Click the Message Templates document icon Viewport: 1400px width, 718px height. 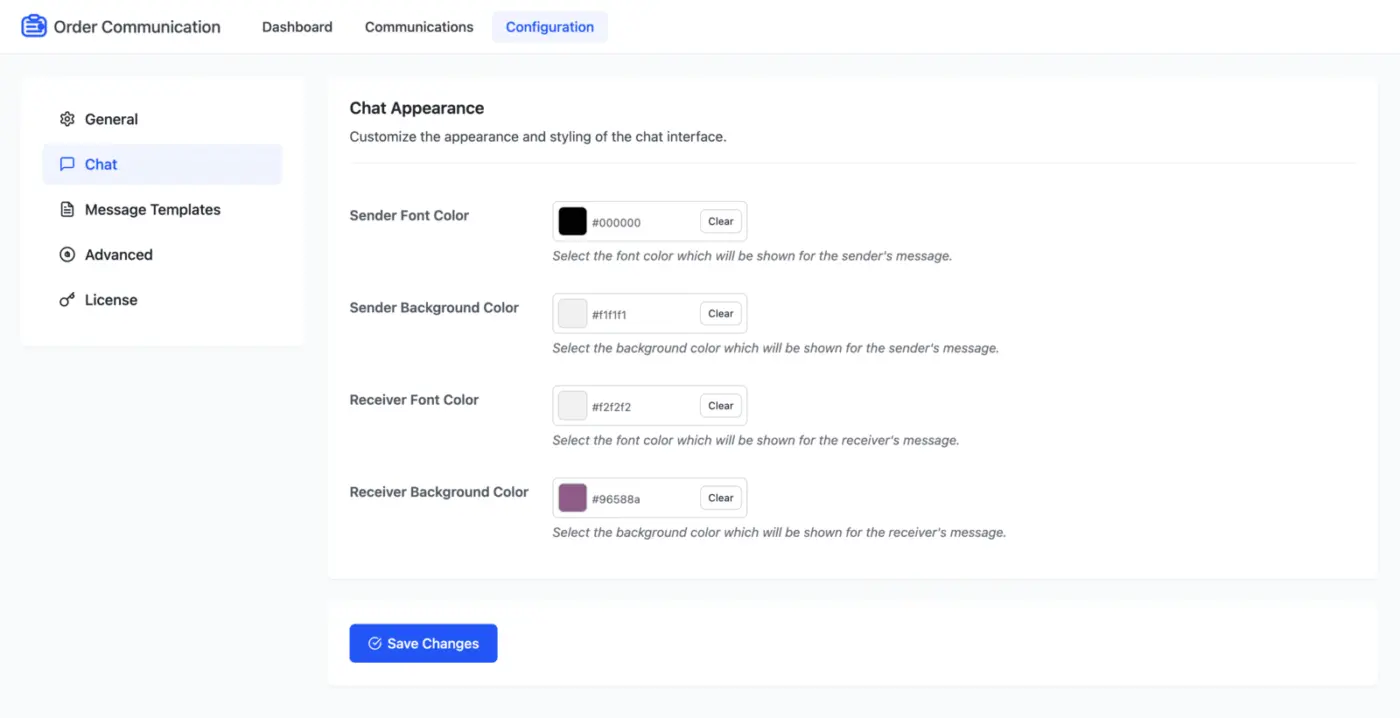(66, 209)
